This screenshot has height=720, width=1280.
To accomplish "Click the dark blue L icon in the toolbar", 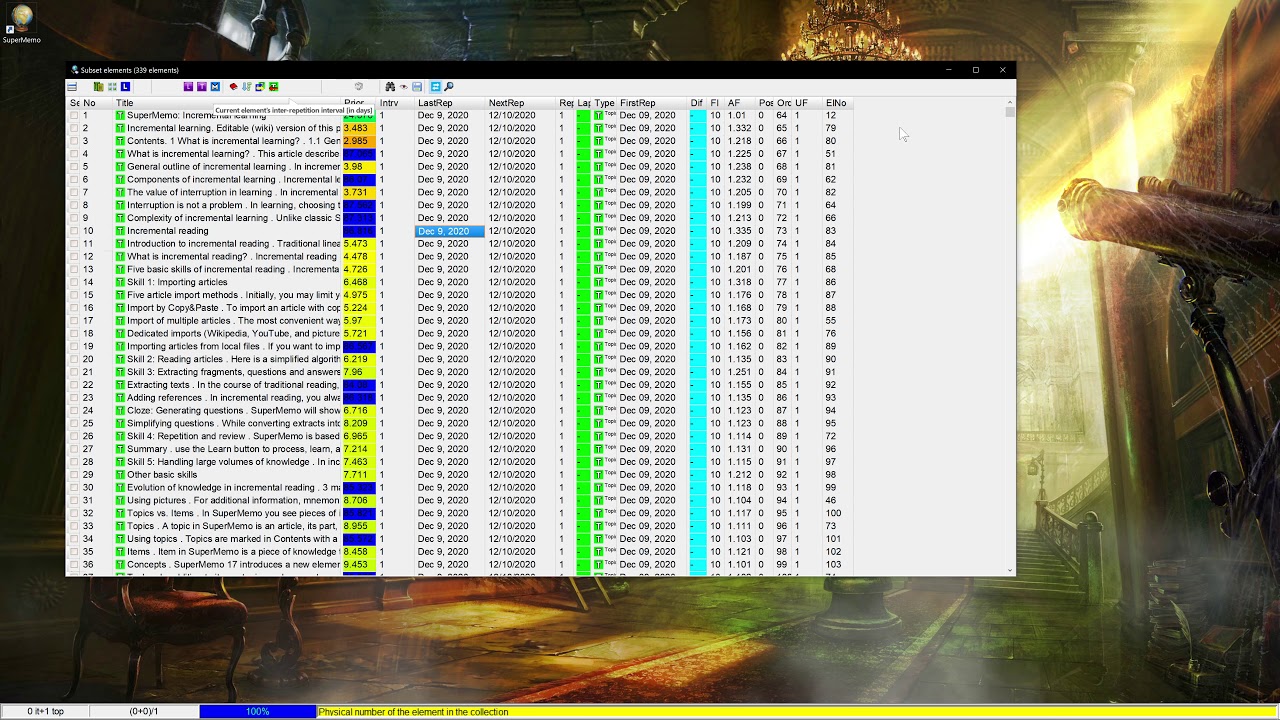I will pos(125,87).
